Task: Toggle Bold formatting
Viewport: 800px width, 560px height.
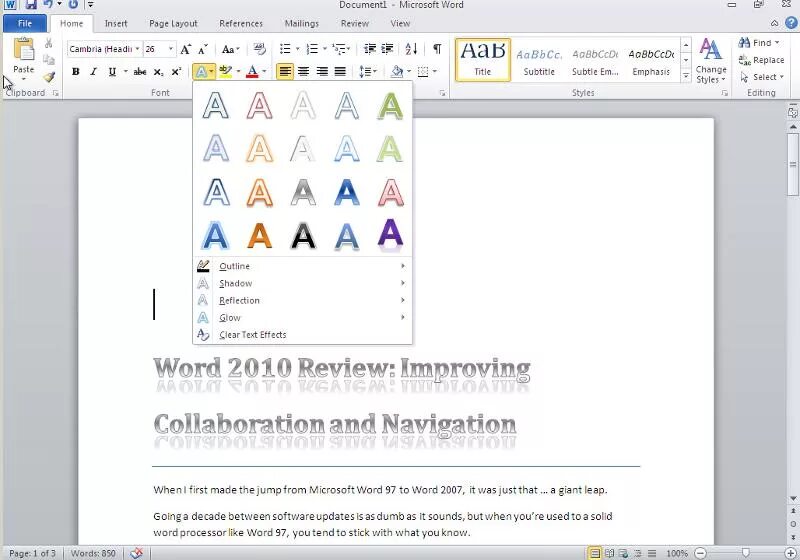Action: point(76,72)
